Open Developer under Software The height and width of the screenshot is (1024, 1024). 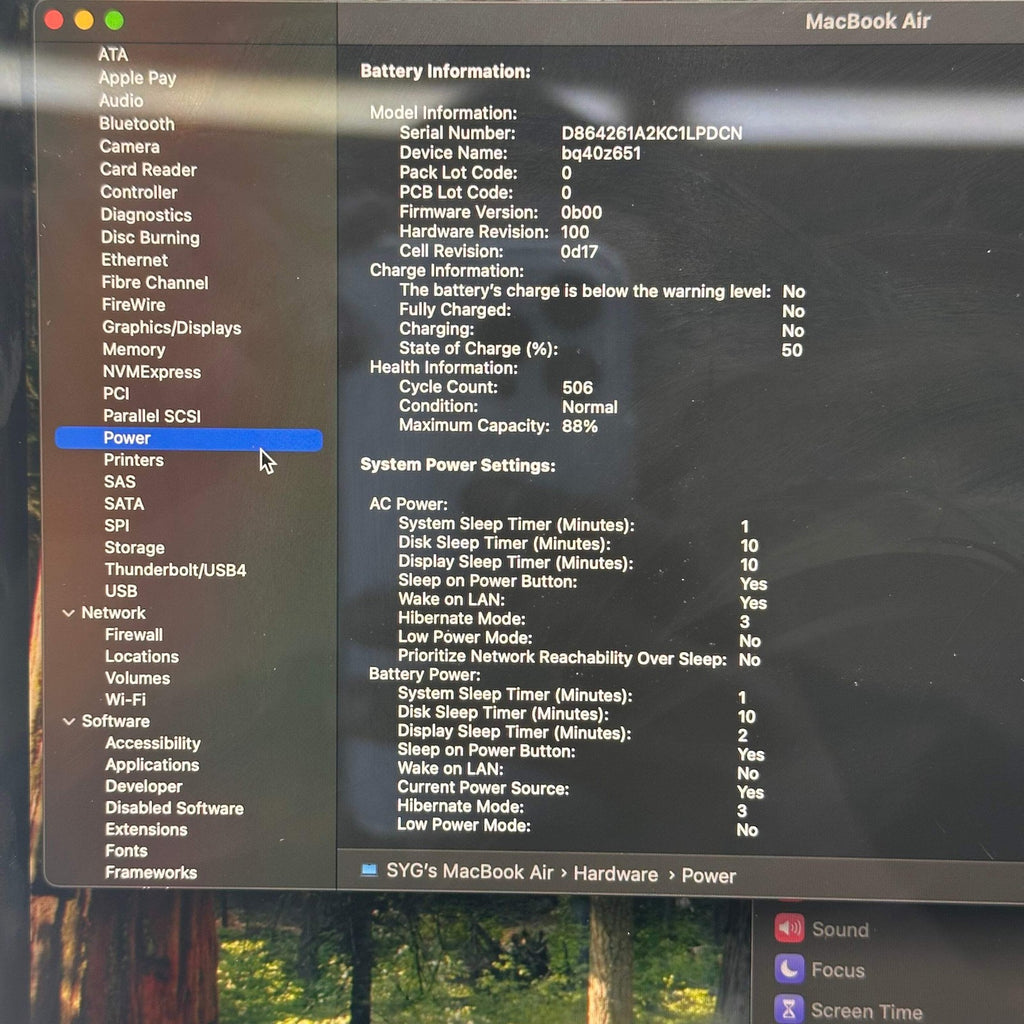point(144,786)
